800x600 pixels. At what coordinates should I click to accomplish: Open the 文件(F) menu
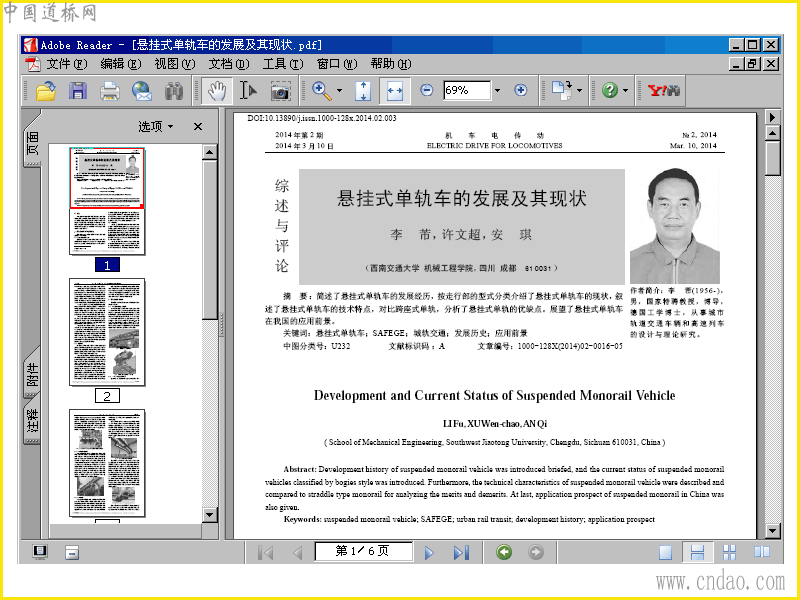coord(67,64)
